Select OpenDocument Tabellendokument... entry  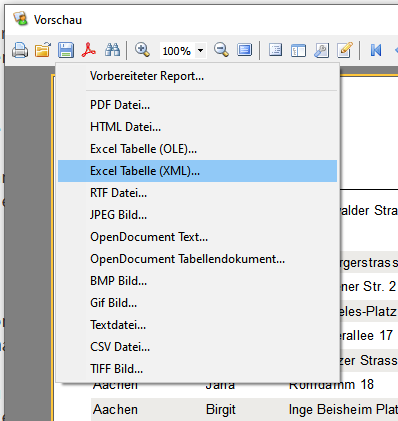[x=197, y=259]
